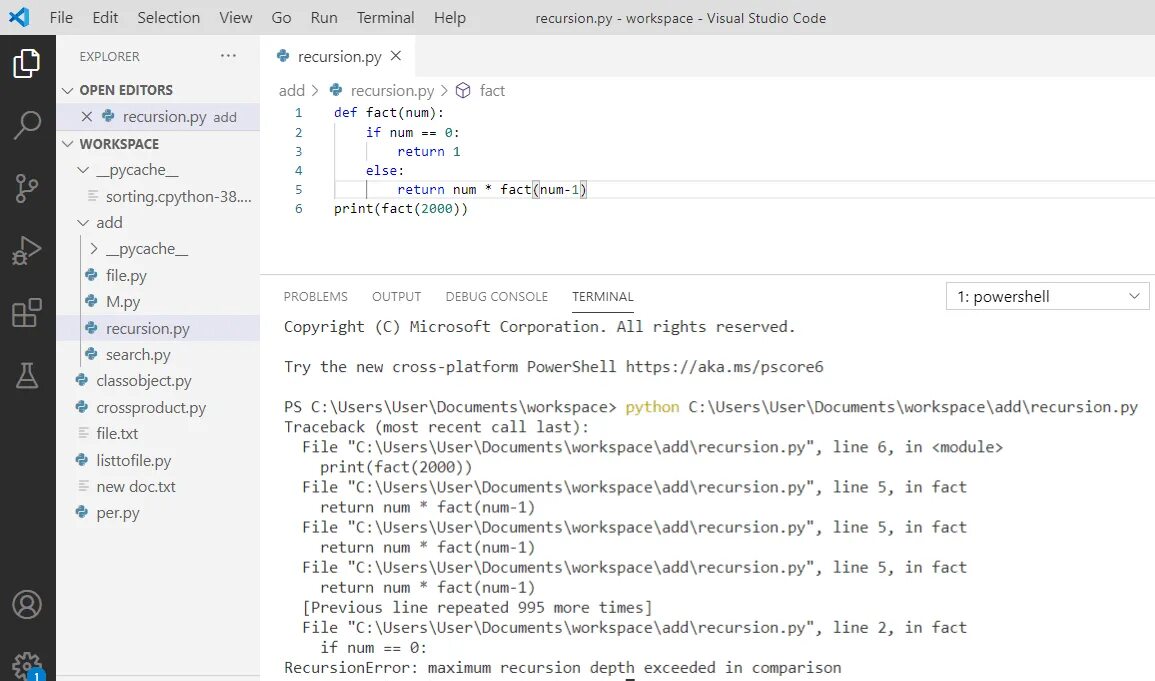Switch to the PROBLEMS tab
The width and height of the screenshot is (1155, 681).
tap(315, 296)
